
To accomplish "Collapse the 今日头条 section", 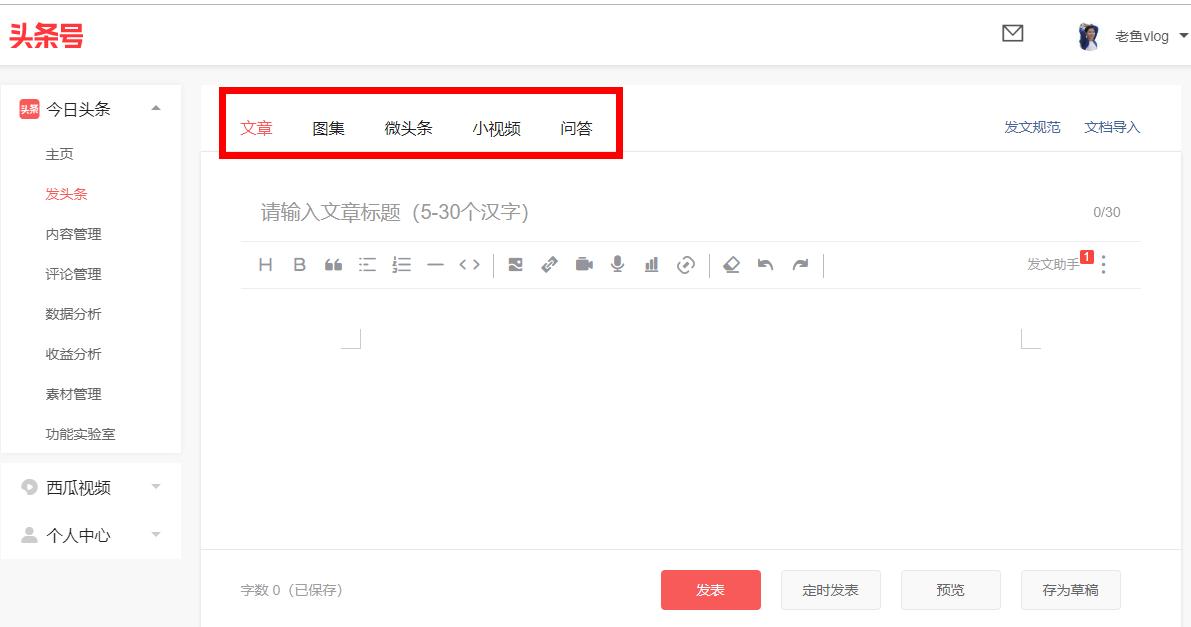I will pyautogui.click(x=155, y=109).
